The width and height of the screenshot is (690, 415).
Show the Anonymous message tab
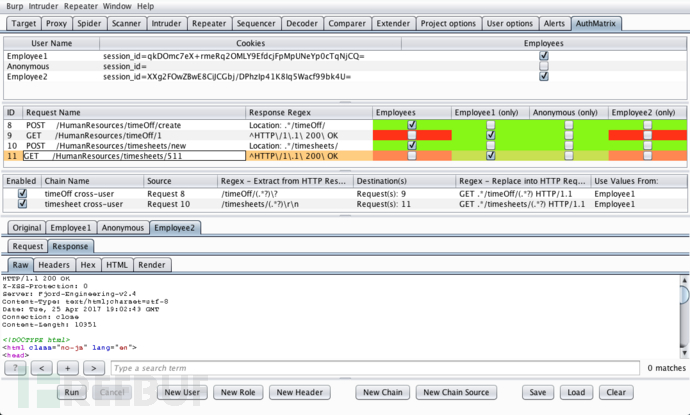click(123, 228)
